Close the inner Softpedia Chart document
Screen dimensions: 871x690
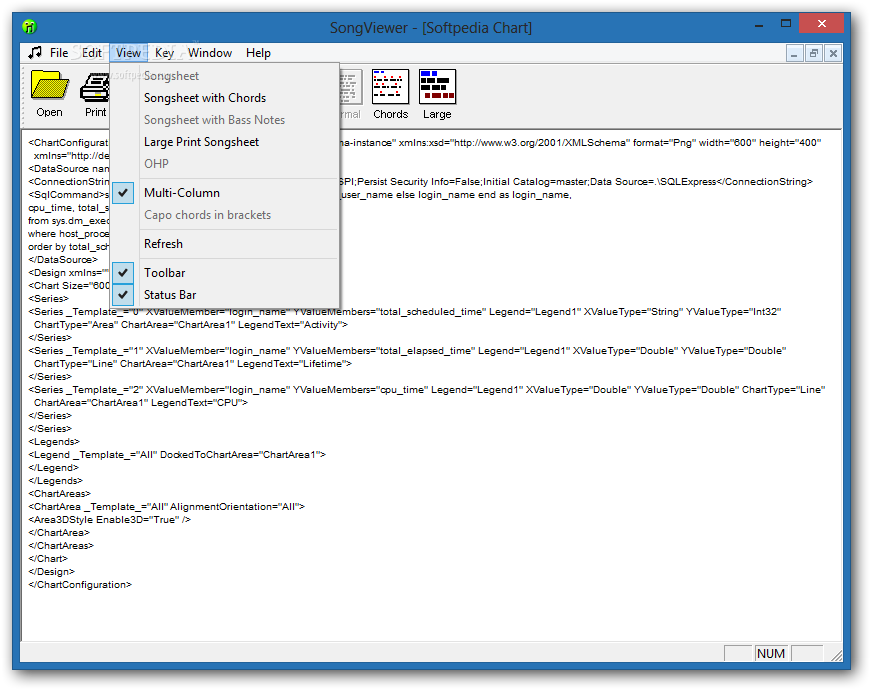[833, 53]
